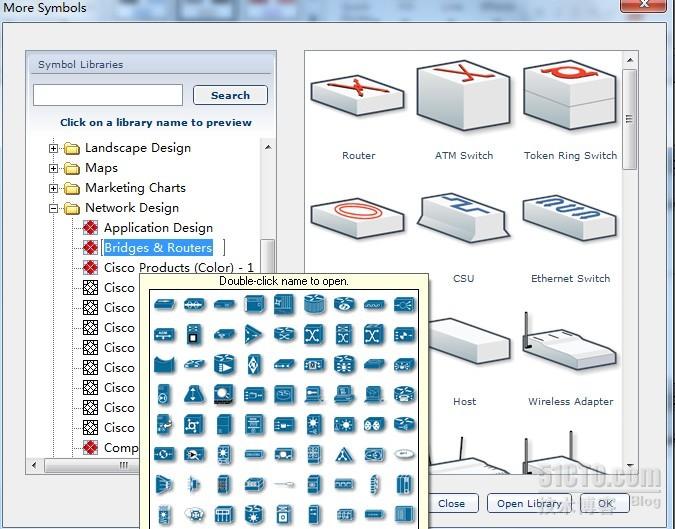675x529 pixels.
Task: Select the Wireless Adapter symbol
Action: click(x=570, y=342)
